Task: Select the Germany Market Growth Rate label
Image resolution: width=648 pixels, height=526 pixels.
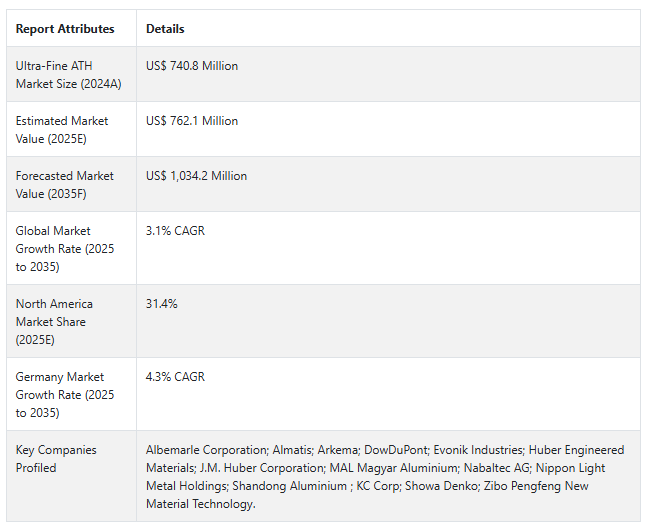Action: 65,395
